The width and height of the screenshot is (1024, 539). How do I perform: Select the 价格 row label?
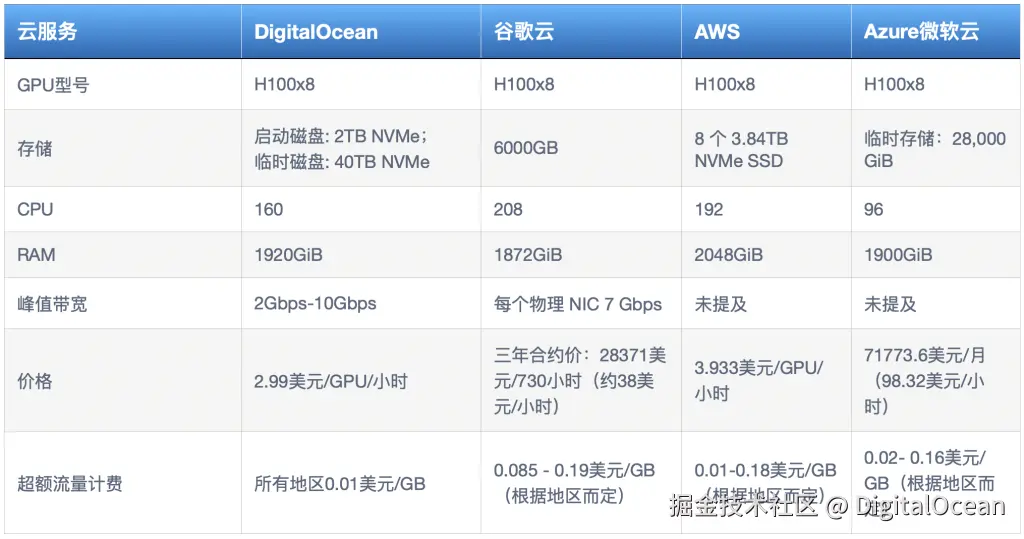point(35,381)
